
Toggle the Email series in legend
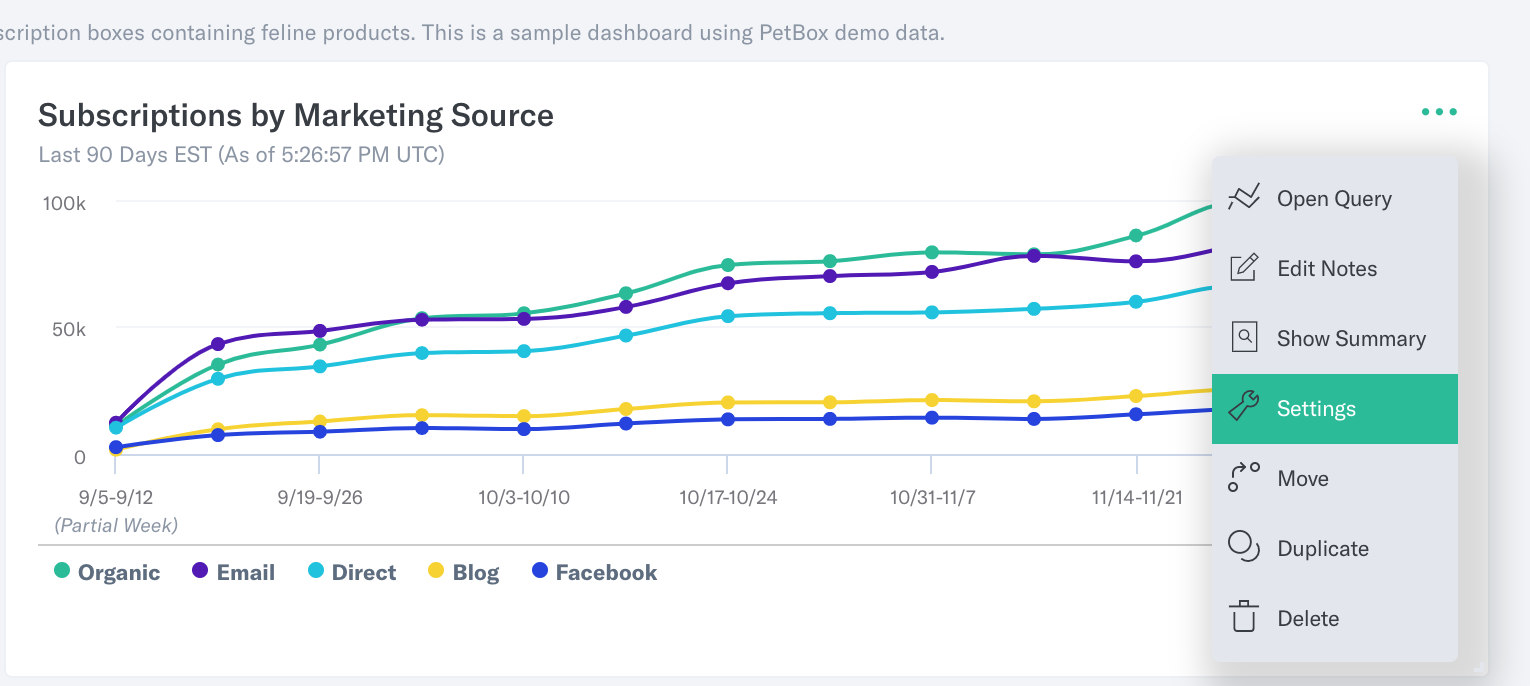pos(232,572)
